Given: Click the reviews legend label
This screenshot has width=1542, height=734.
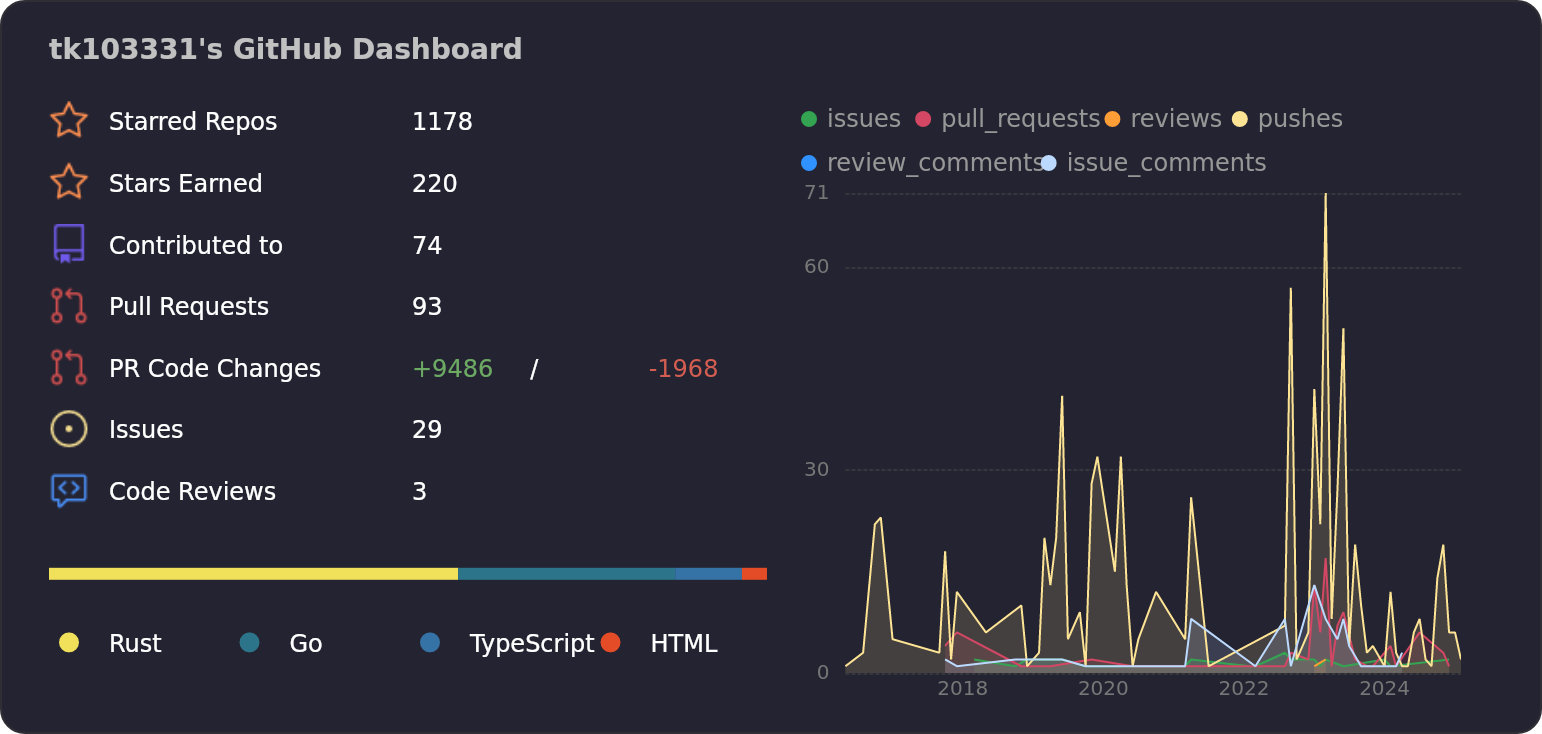Looking at the screenshot, I should click(1176, 119).
